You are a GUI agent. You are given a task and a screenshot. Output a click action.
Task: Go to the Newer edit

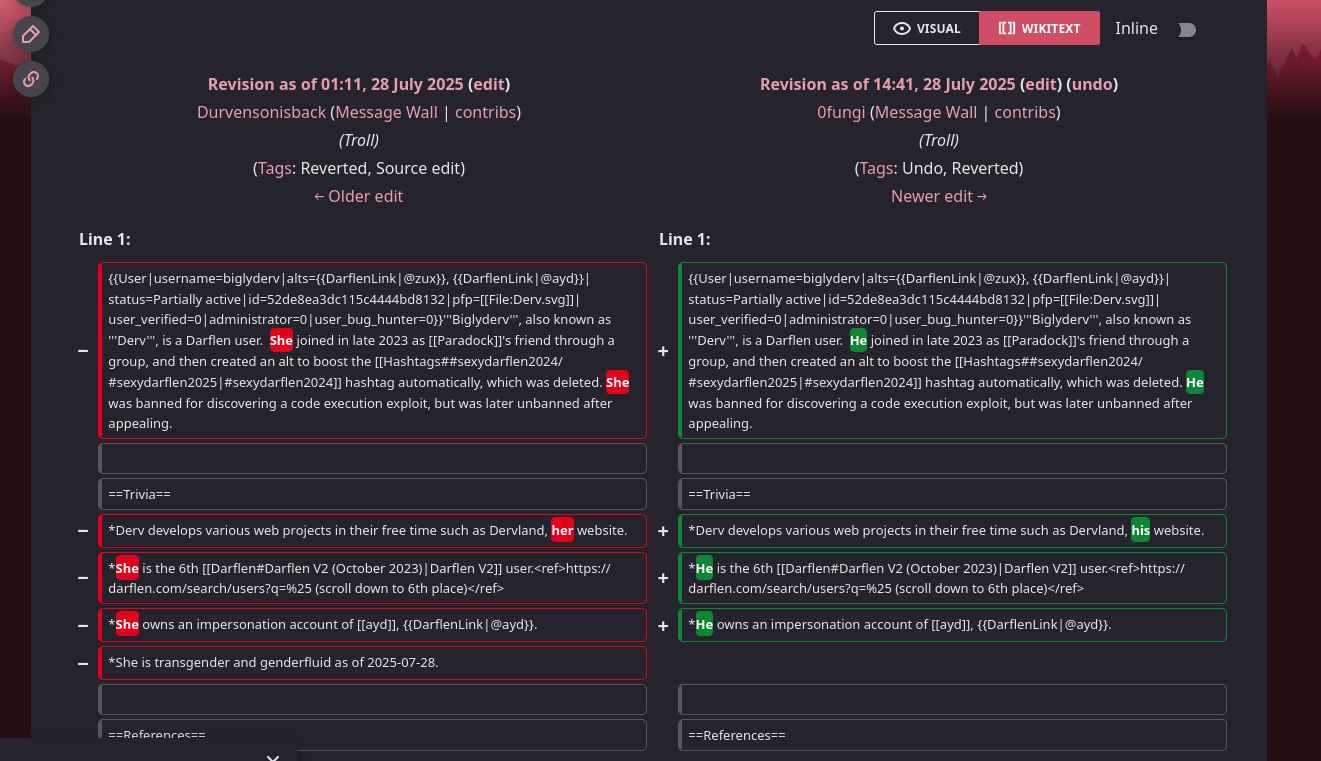[x=939, y=196]
